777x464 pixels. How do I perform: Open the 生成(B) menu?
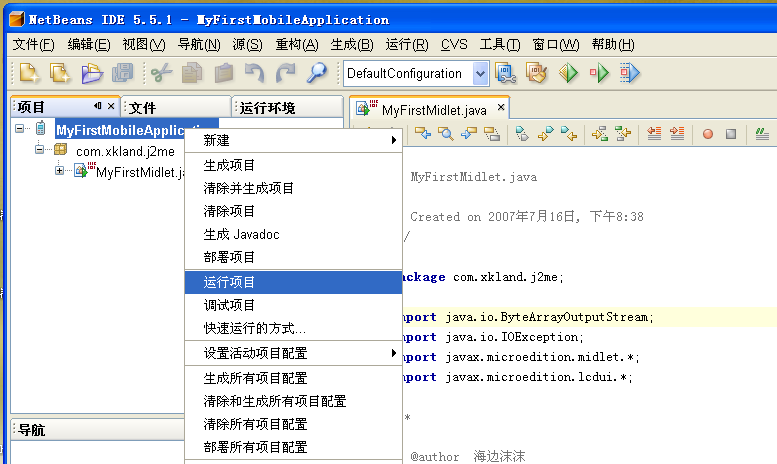352,45
